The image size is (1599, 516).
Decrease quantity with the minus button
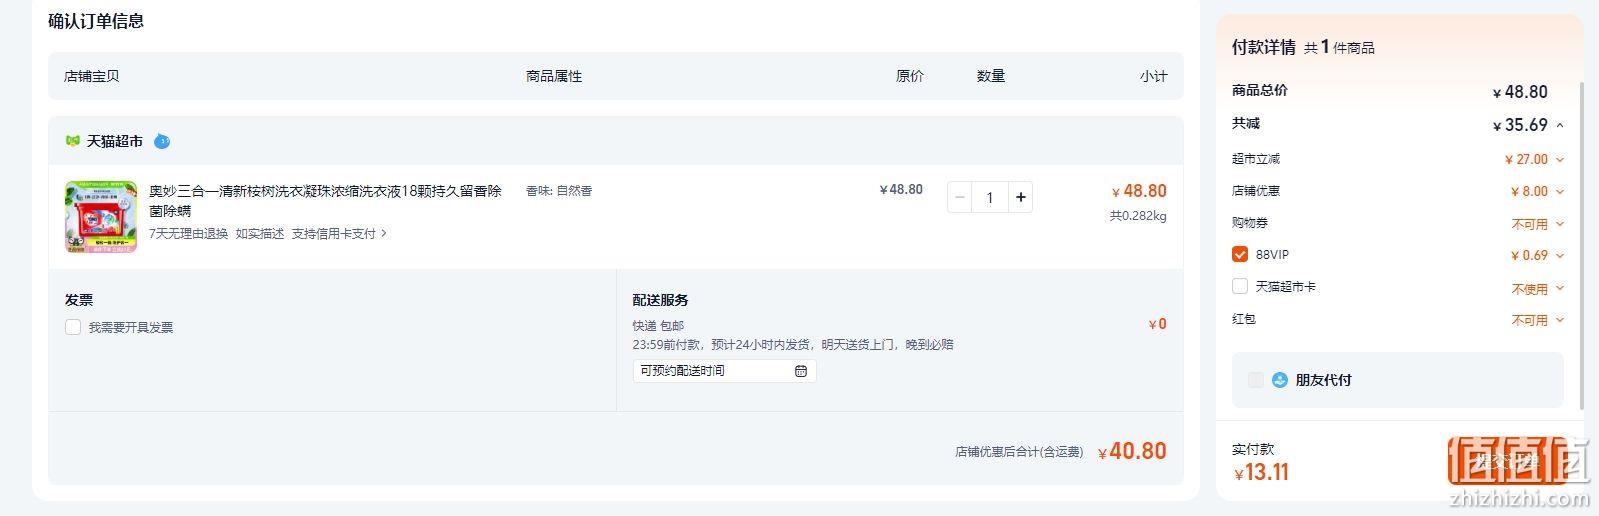click(960, 197)
